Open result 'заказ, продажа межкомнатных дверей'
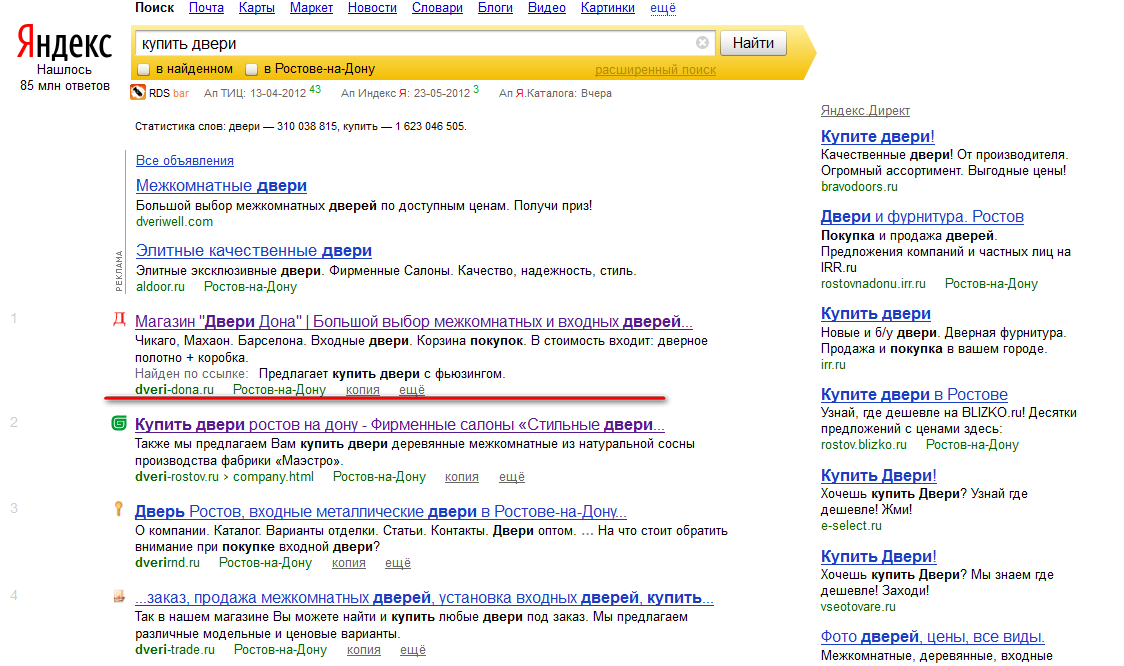1124x666 pixels. tap(424, 598)
